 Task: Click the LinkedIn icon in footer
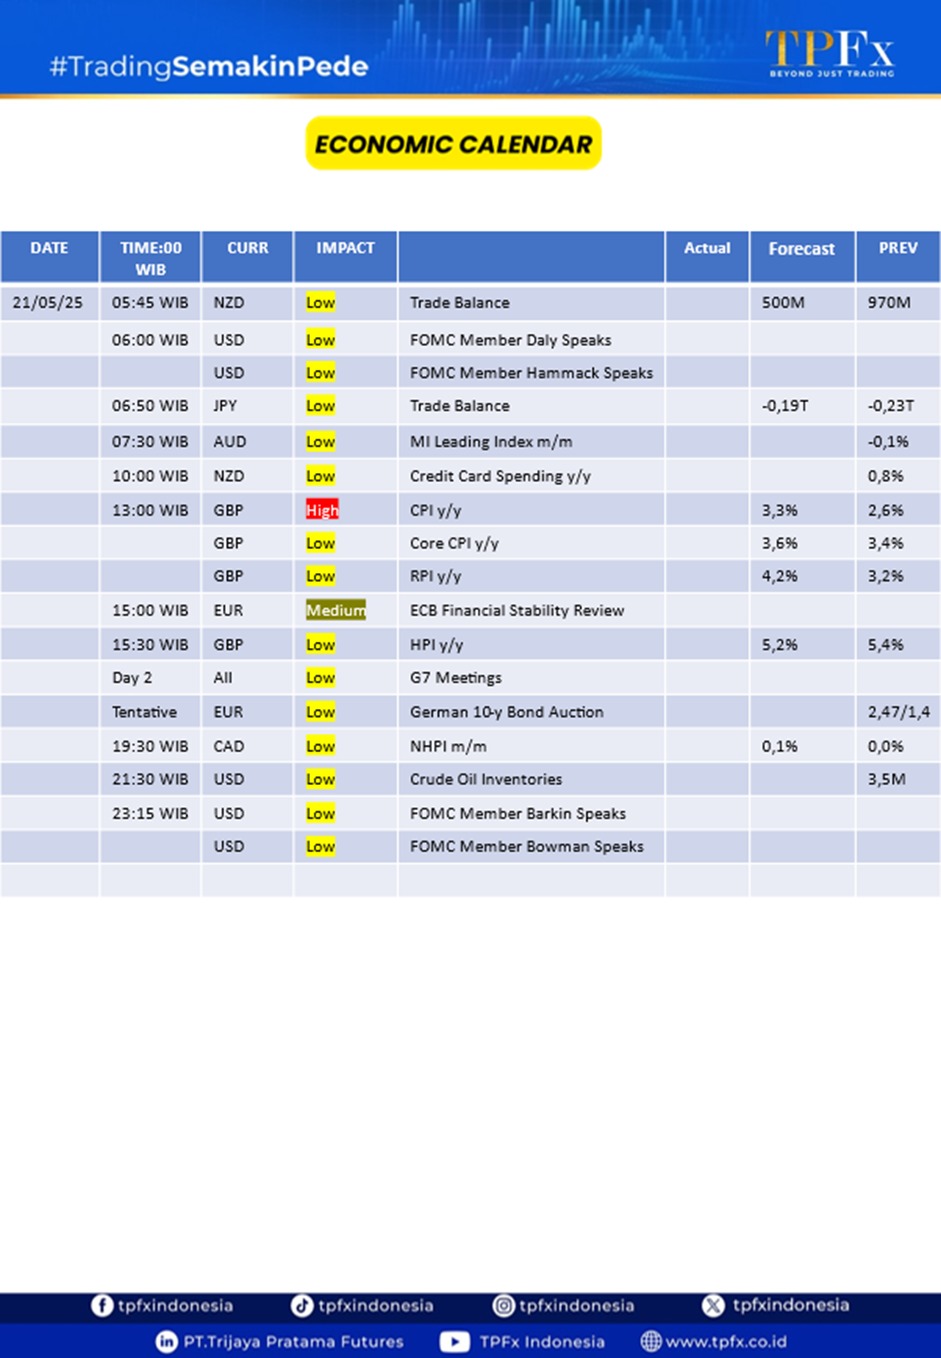pos(166,1341)
